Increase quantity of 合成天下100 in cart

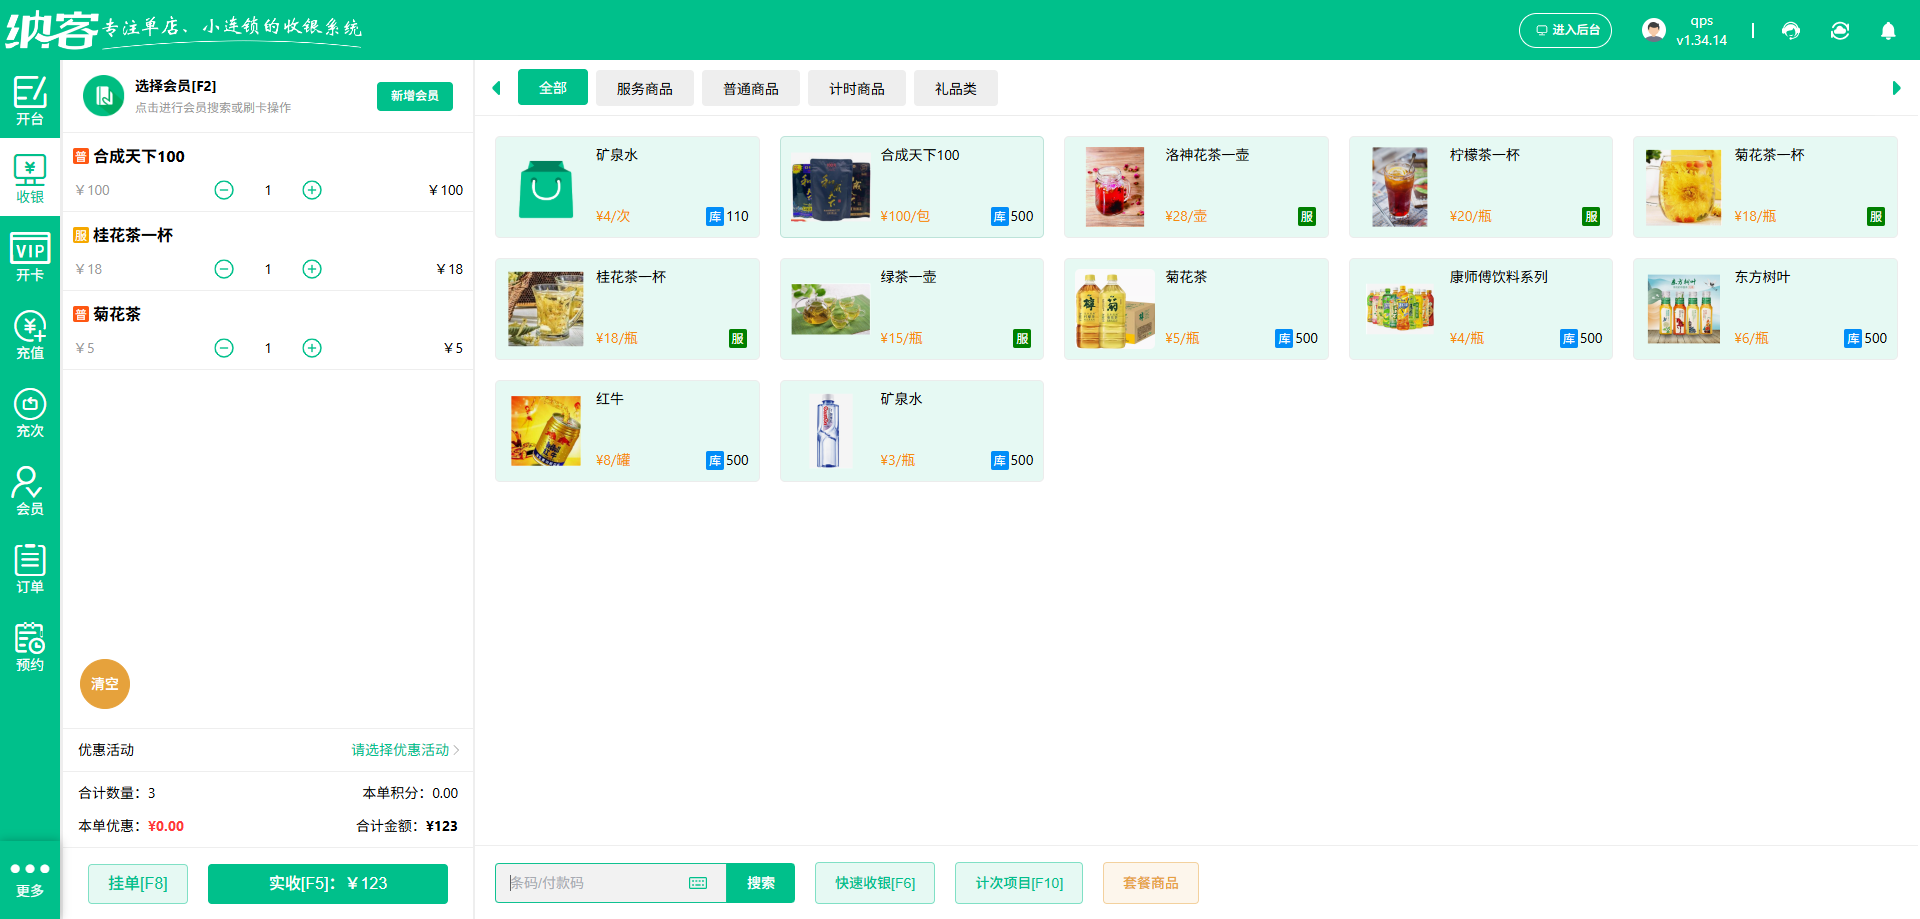(x=311, y=189)
